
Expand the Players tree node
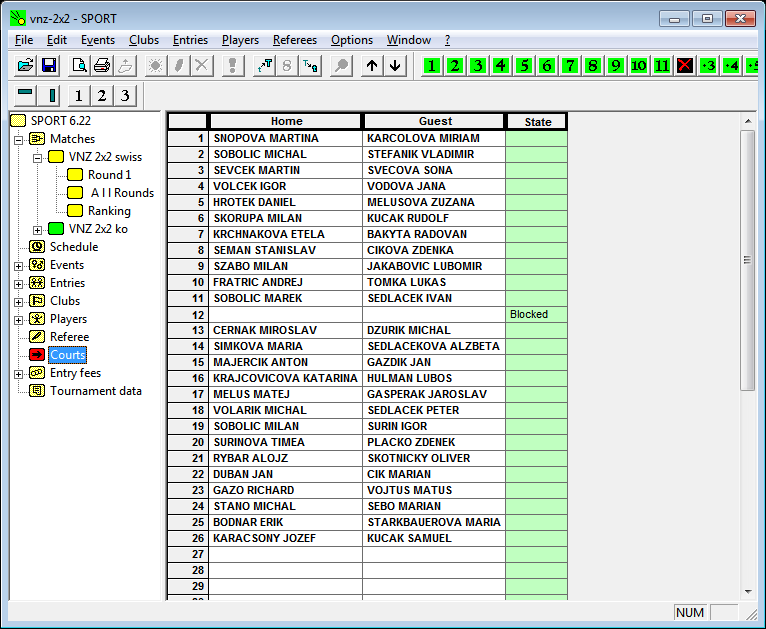click(x=18, y=319)
